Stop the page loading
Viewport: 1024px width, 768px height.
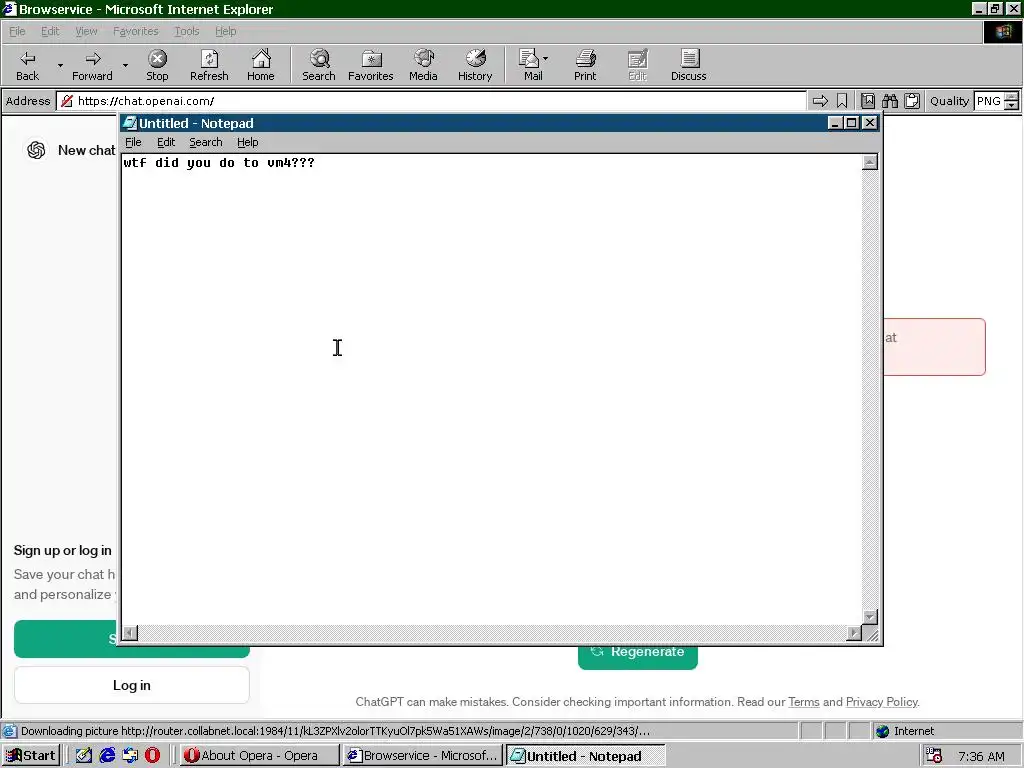pyautogui.click(x=157, y=65)
